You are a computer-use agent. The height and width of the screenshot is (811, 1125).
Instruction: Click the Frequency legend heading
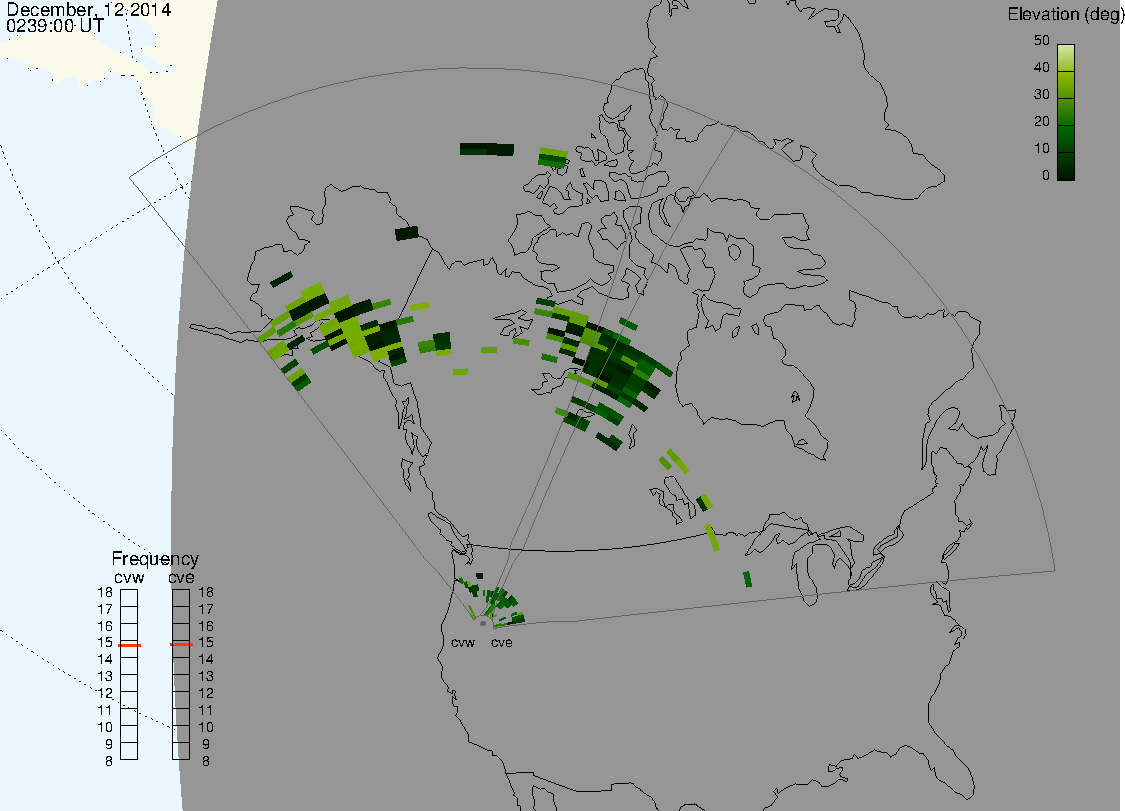pyautogui.click(x=155, y=559)
